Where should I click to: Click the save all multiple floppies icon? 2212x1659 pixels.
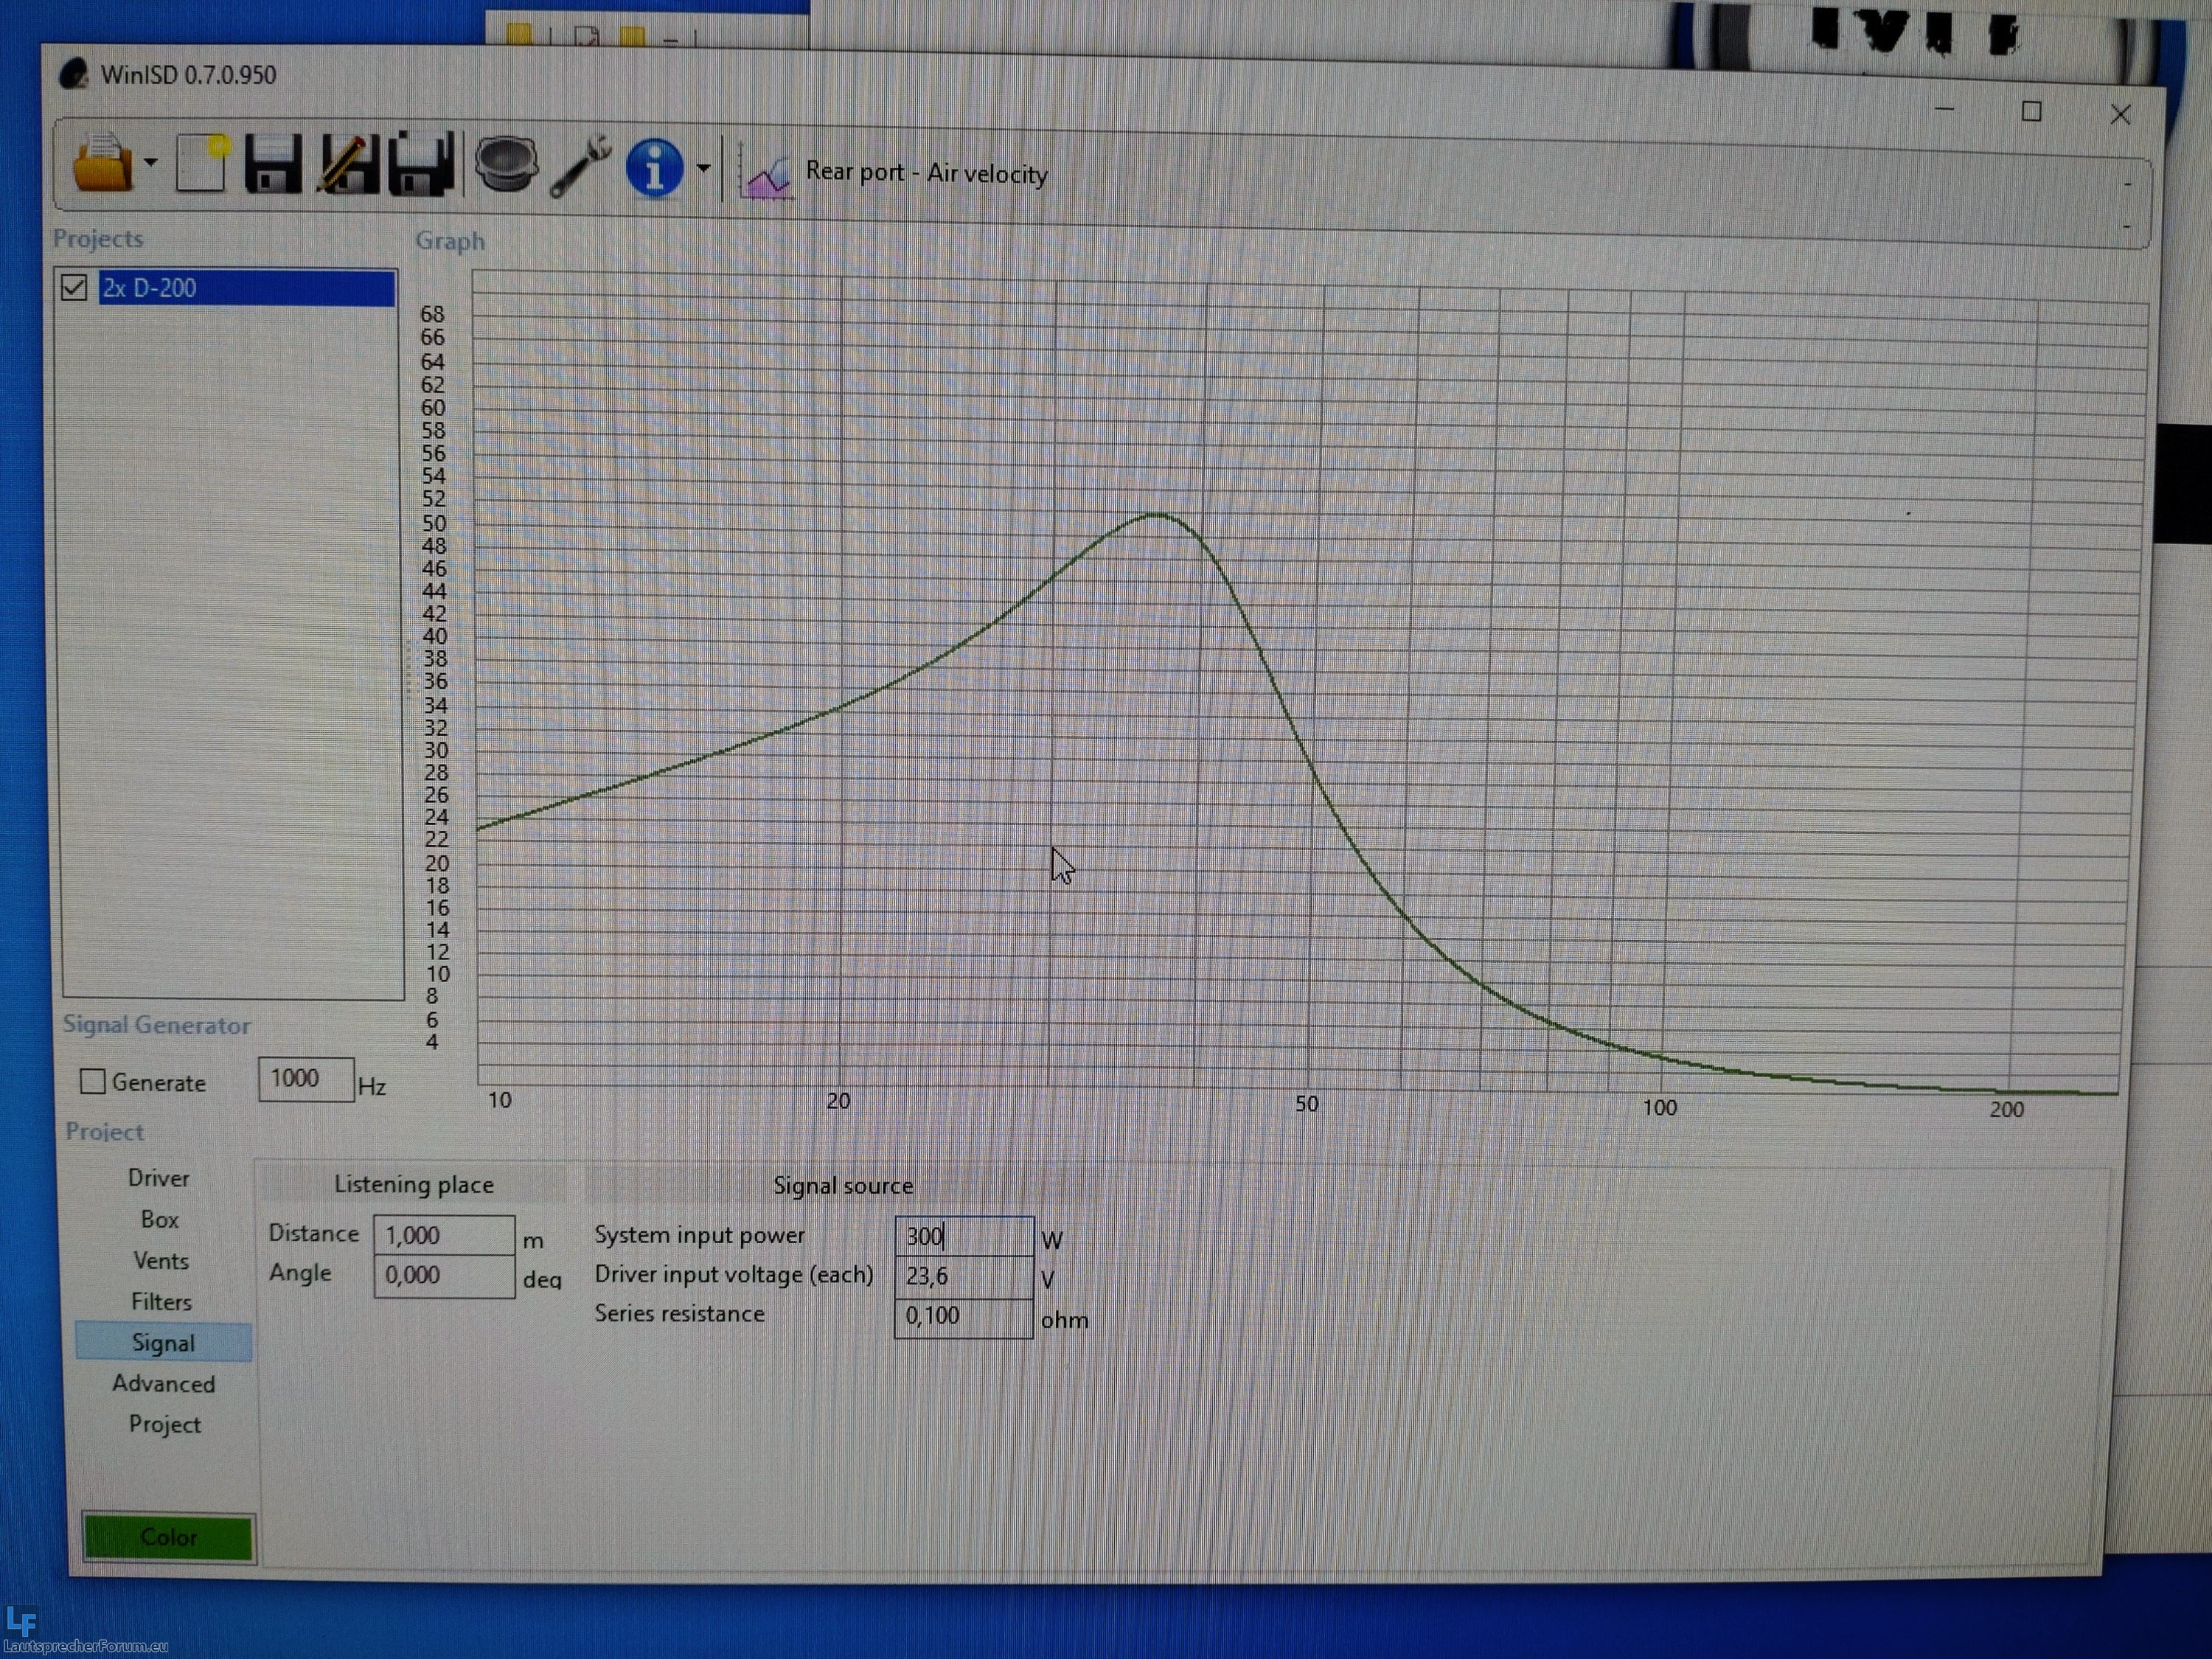[422, 163]
